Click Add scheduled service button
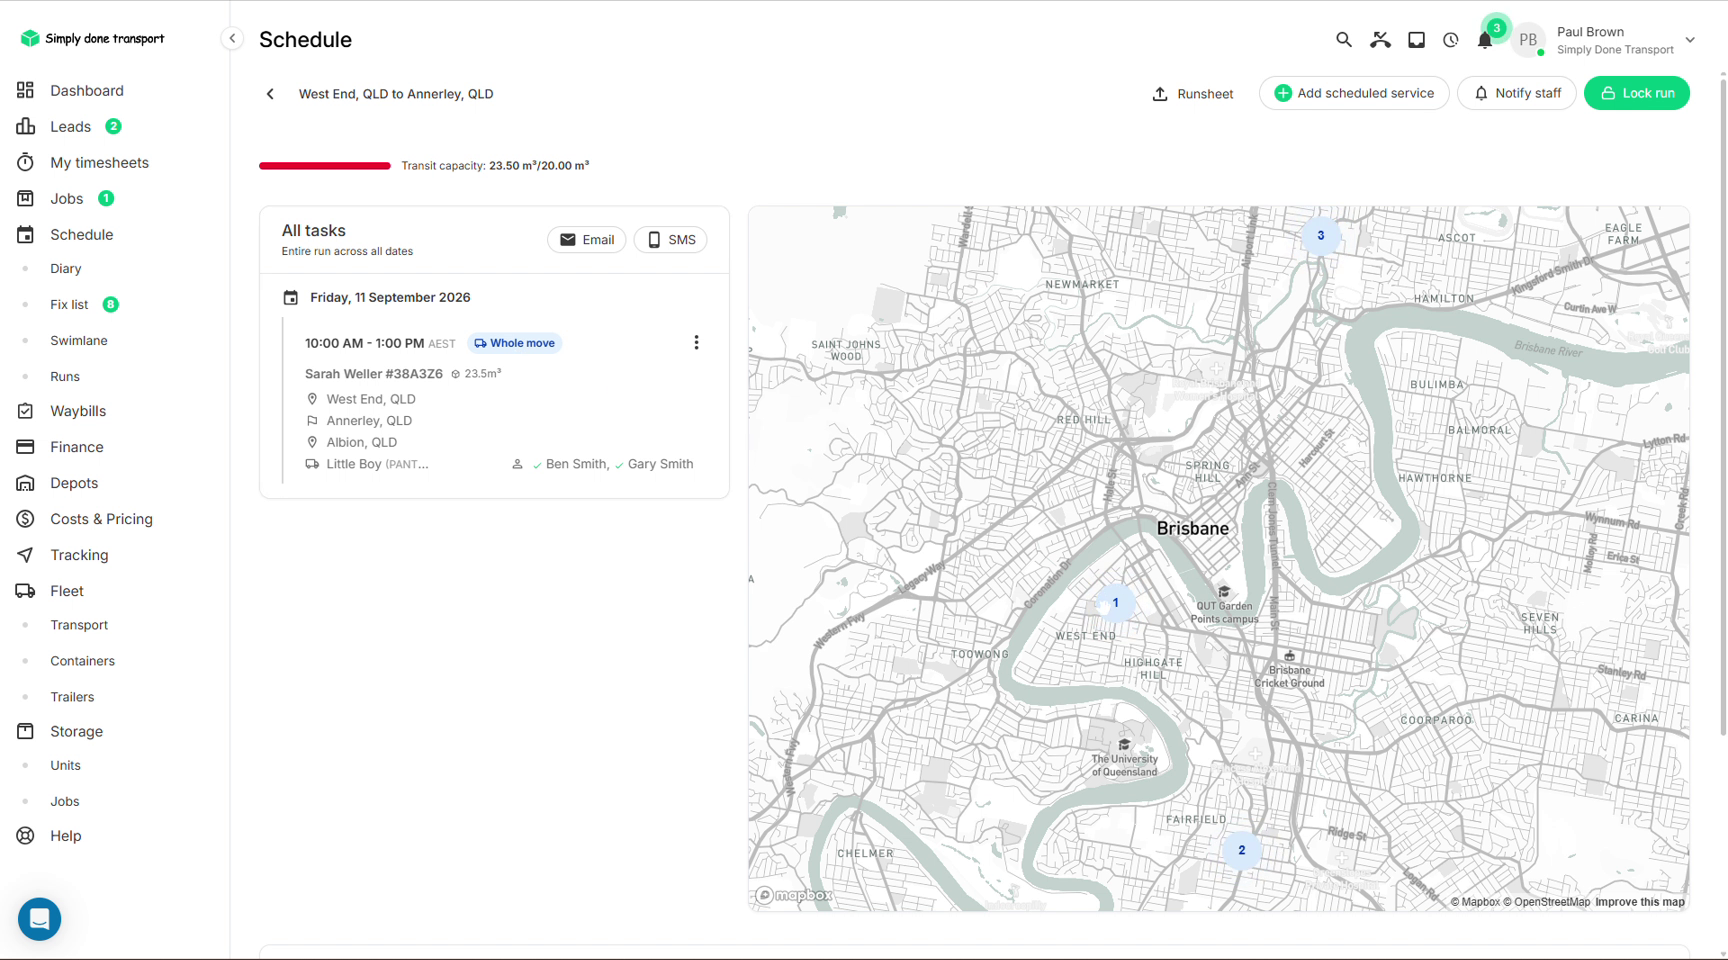Image resolution: width=1728 pixels, height=960 pixels. (1354, 93)
